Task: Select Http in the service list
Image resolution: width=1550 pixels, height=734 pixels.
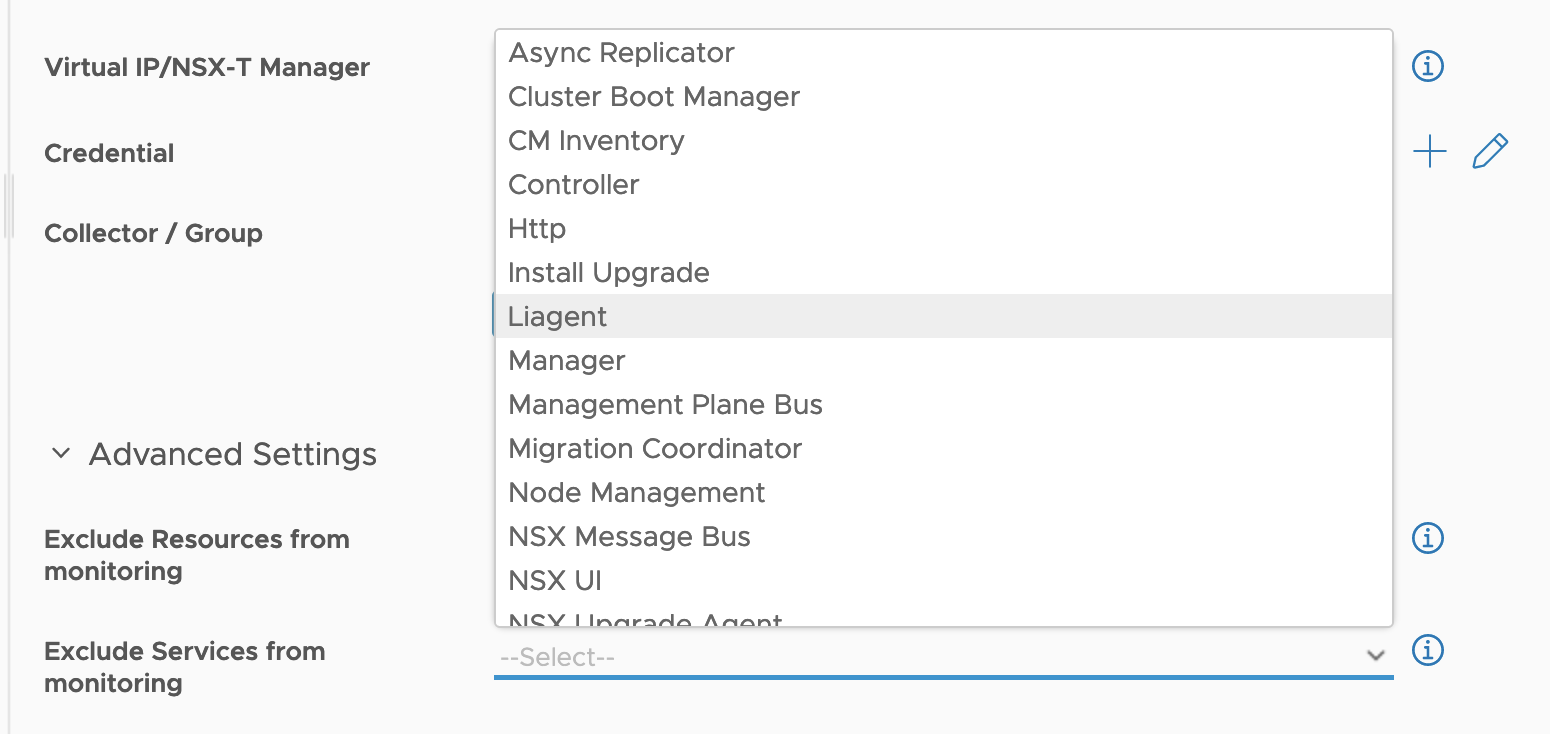Action: 943,228
